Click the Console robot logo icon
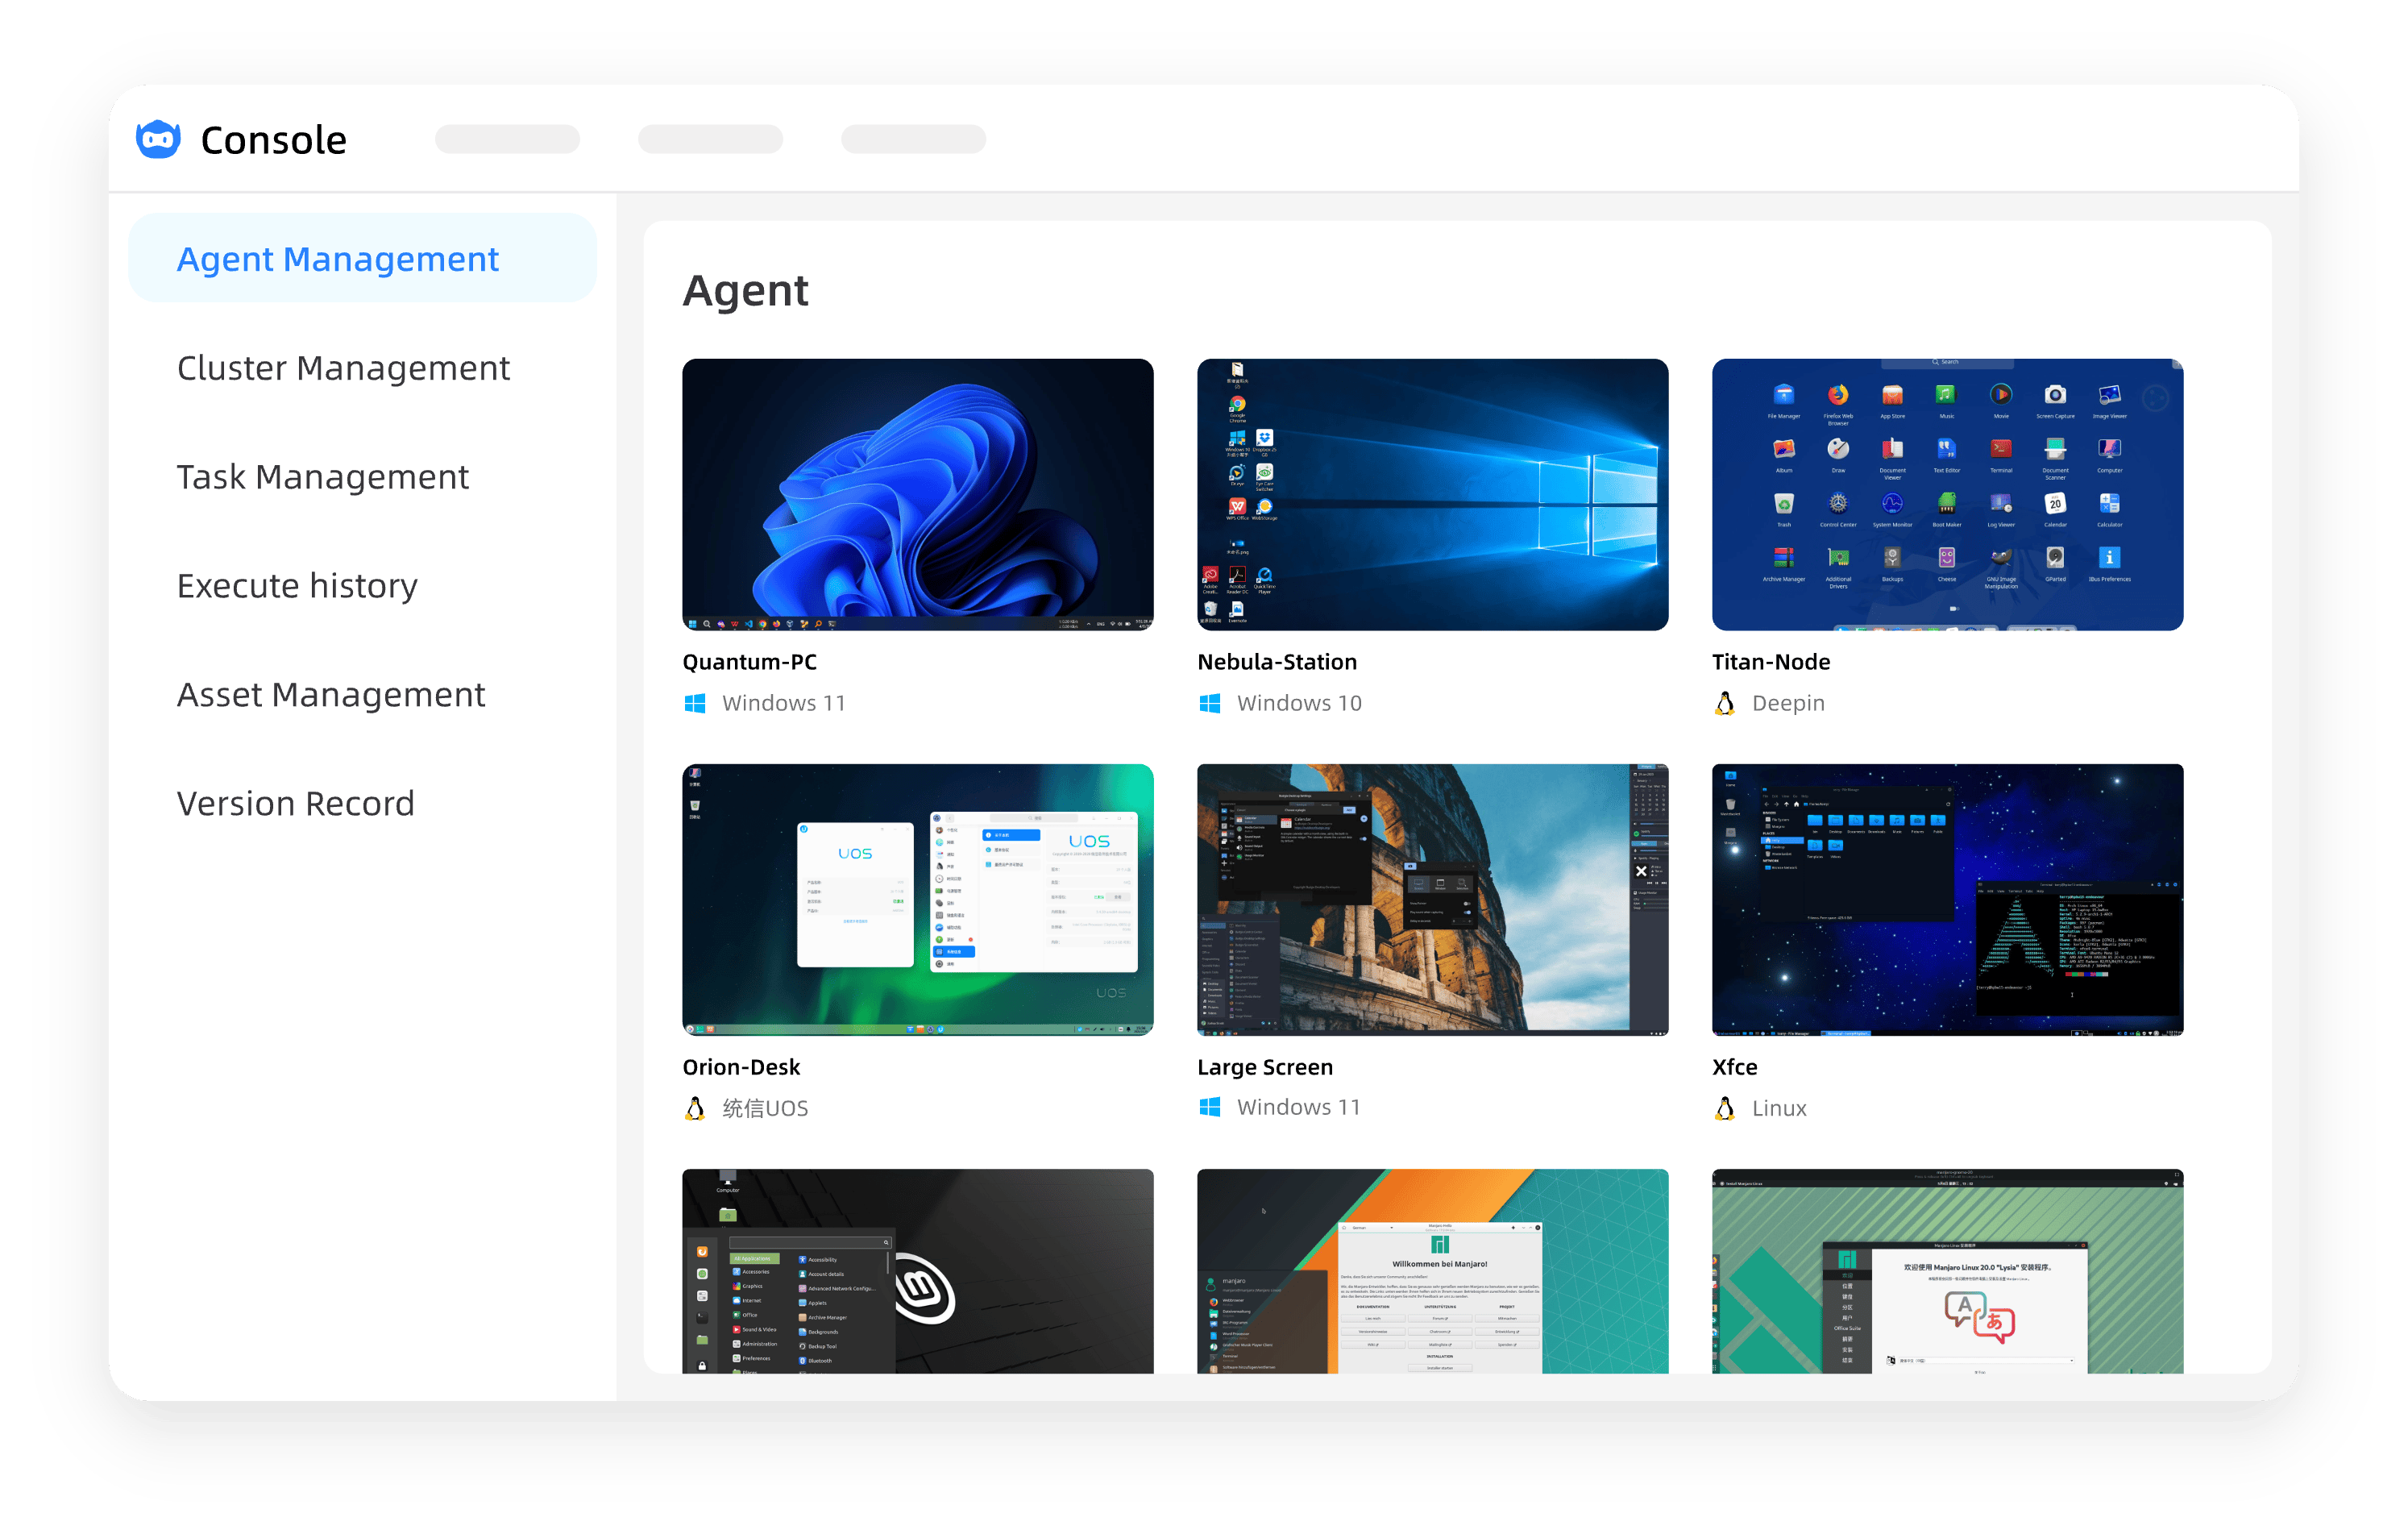This screenshot has height=1534, width=2408. (158, 139)
